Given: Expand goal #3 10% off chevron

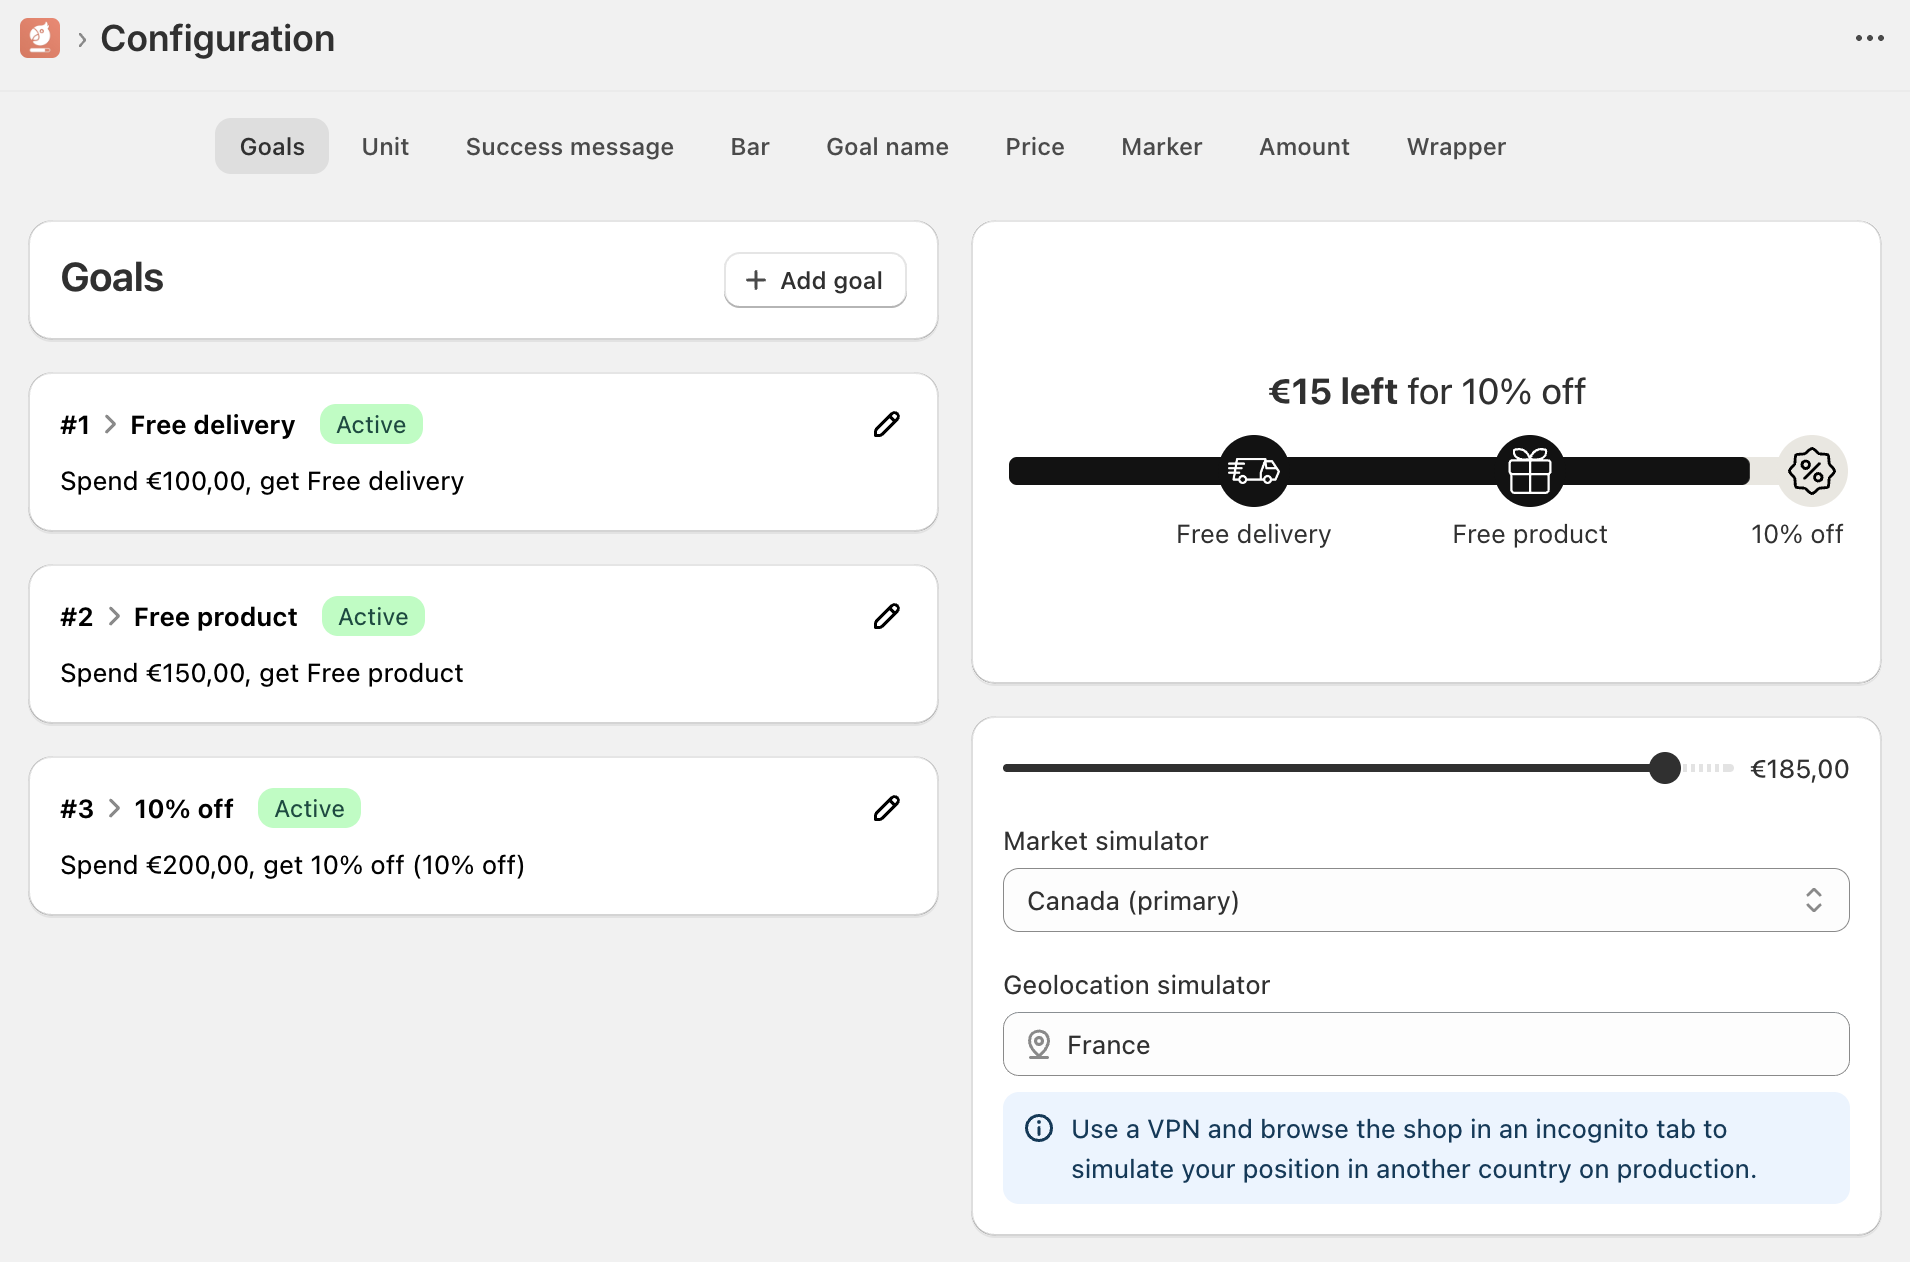Looking at the screenshot, I should (114, 808).
